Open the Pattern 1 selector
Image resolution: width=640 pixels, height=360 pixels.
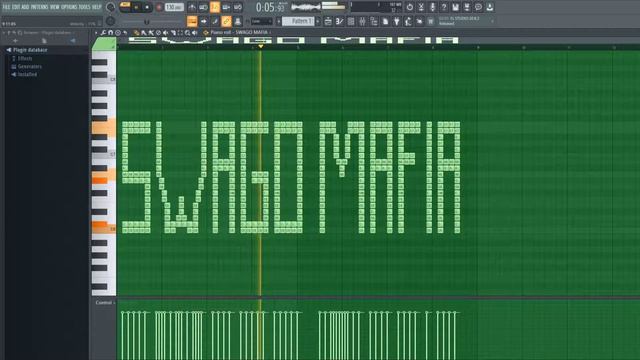(298, 21)
